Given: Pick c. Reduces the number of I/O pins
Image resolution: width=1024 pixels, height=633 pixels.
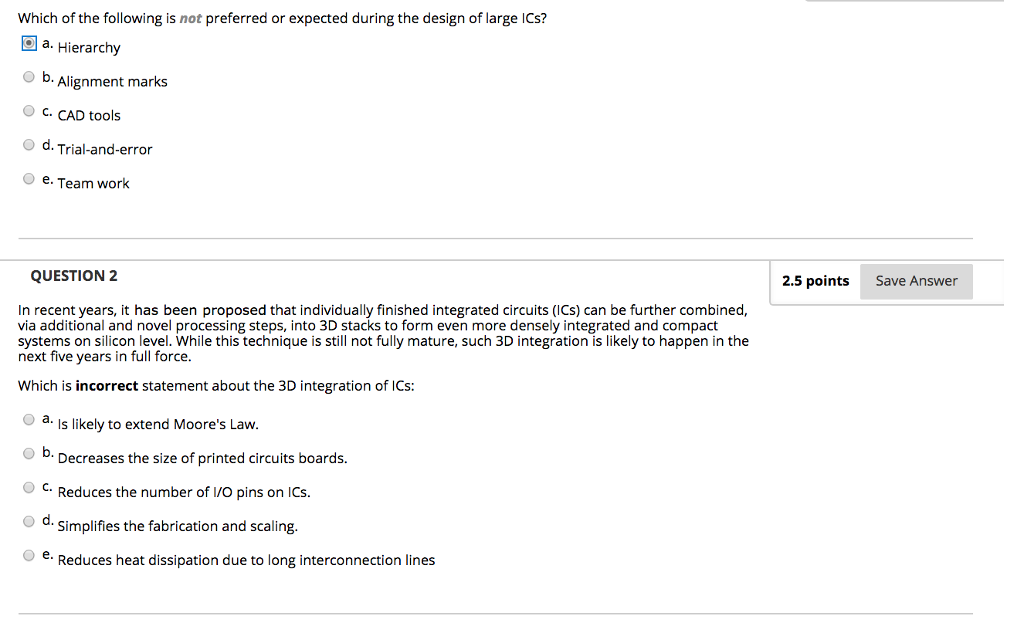Looking at the screenshot, I should tap(29, 487).
